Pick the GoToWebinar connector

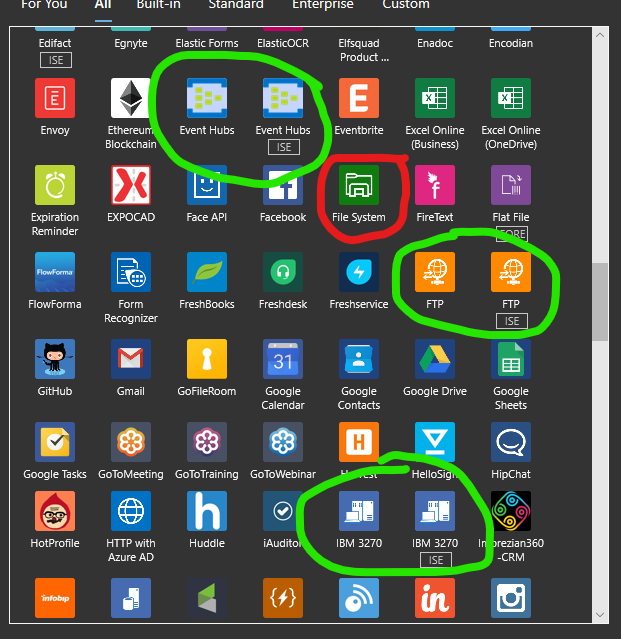283,442
